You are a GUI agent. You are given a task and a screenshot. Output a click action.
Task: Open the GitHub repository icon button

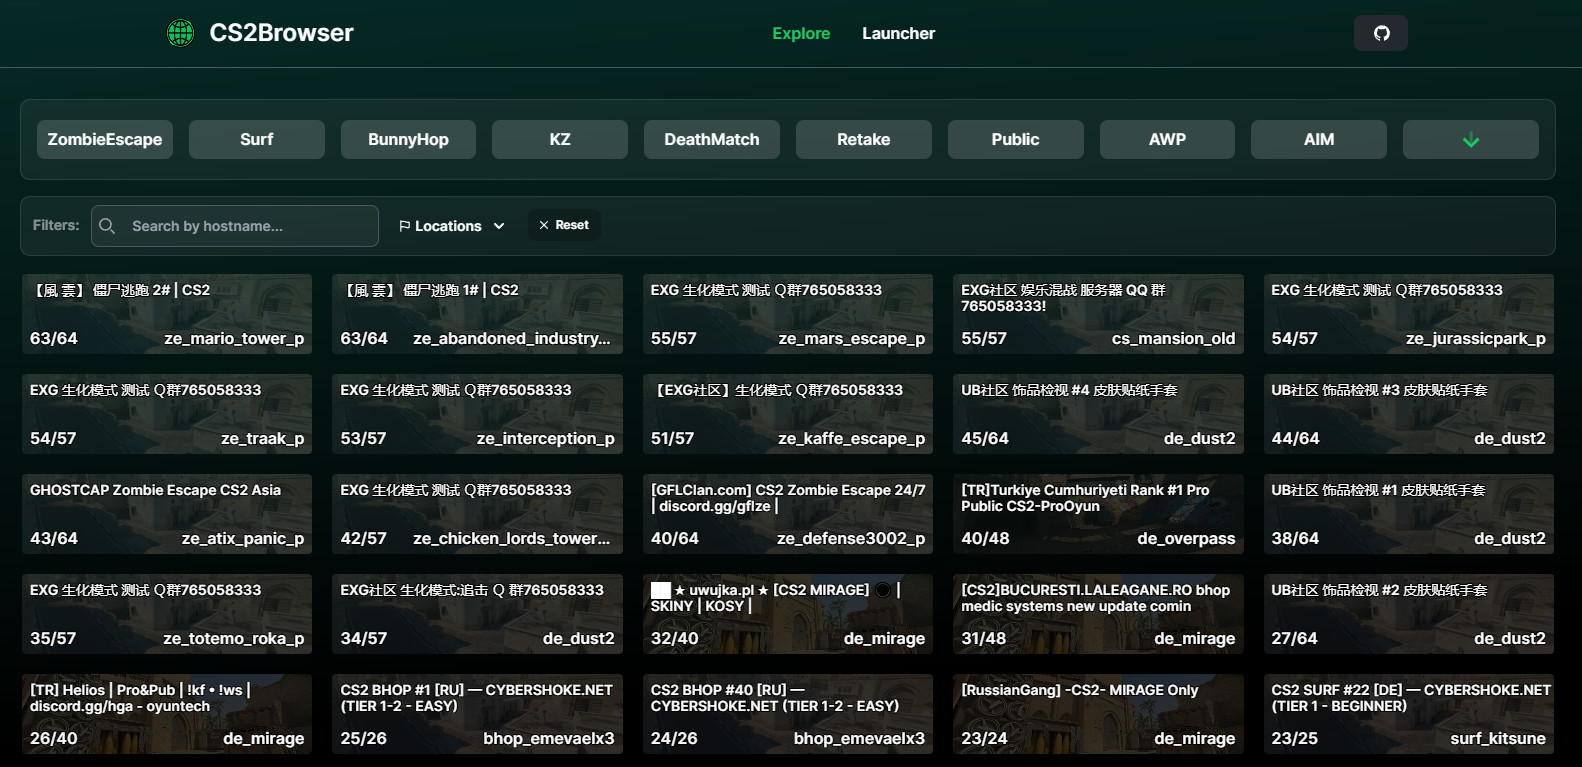[1380, 33]
